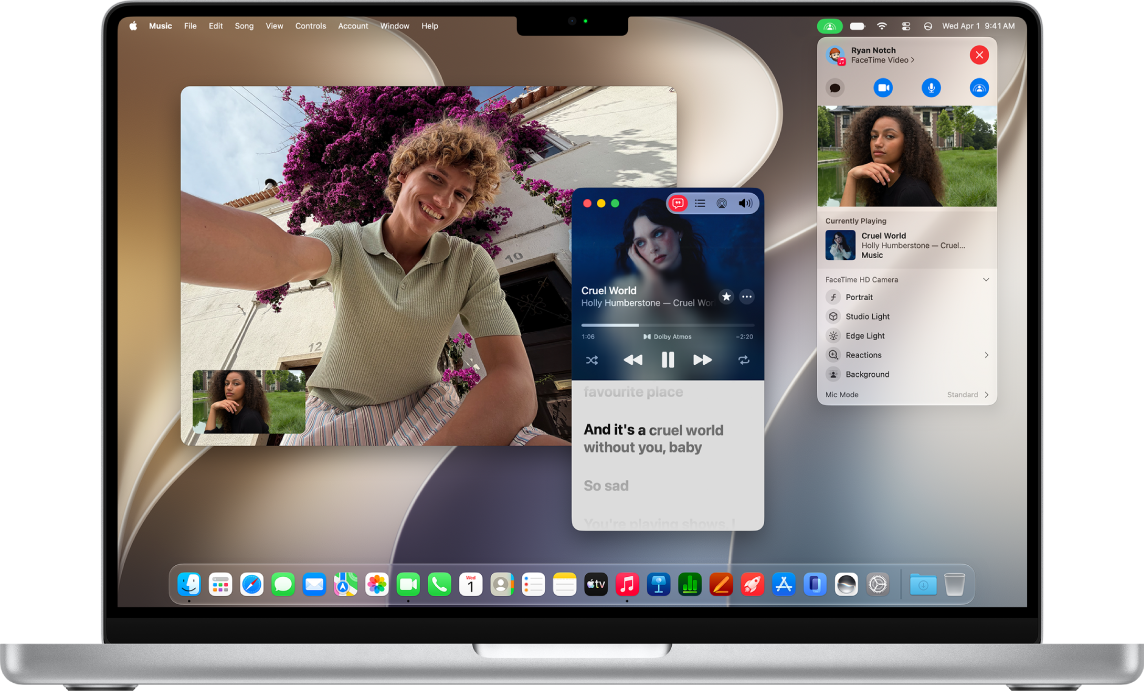Switch to FaceTime in the Dock
The image size is (1144, 692).
(x=408, y=584)
